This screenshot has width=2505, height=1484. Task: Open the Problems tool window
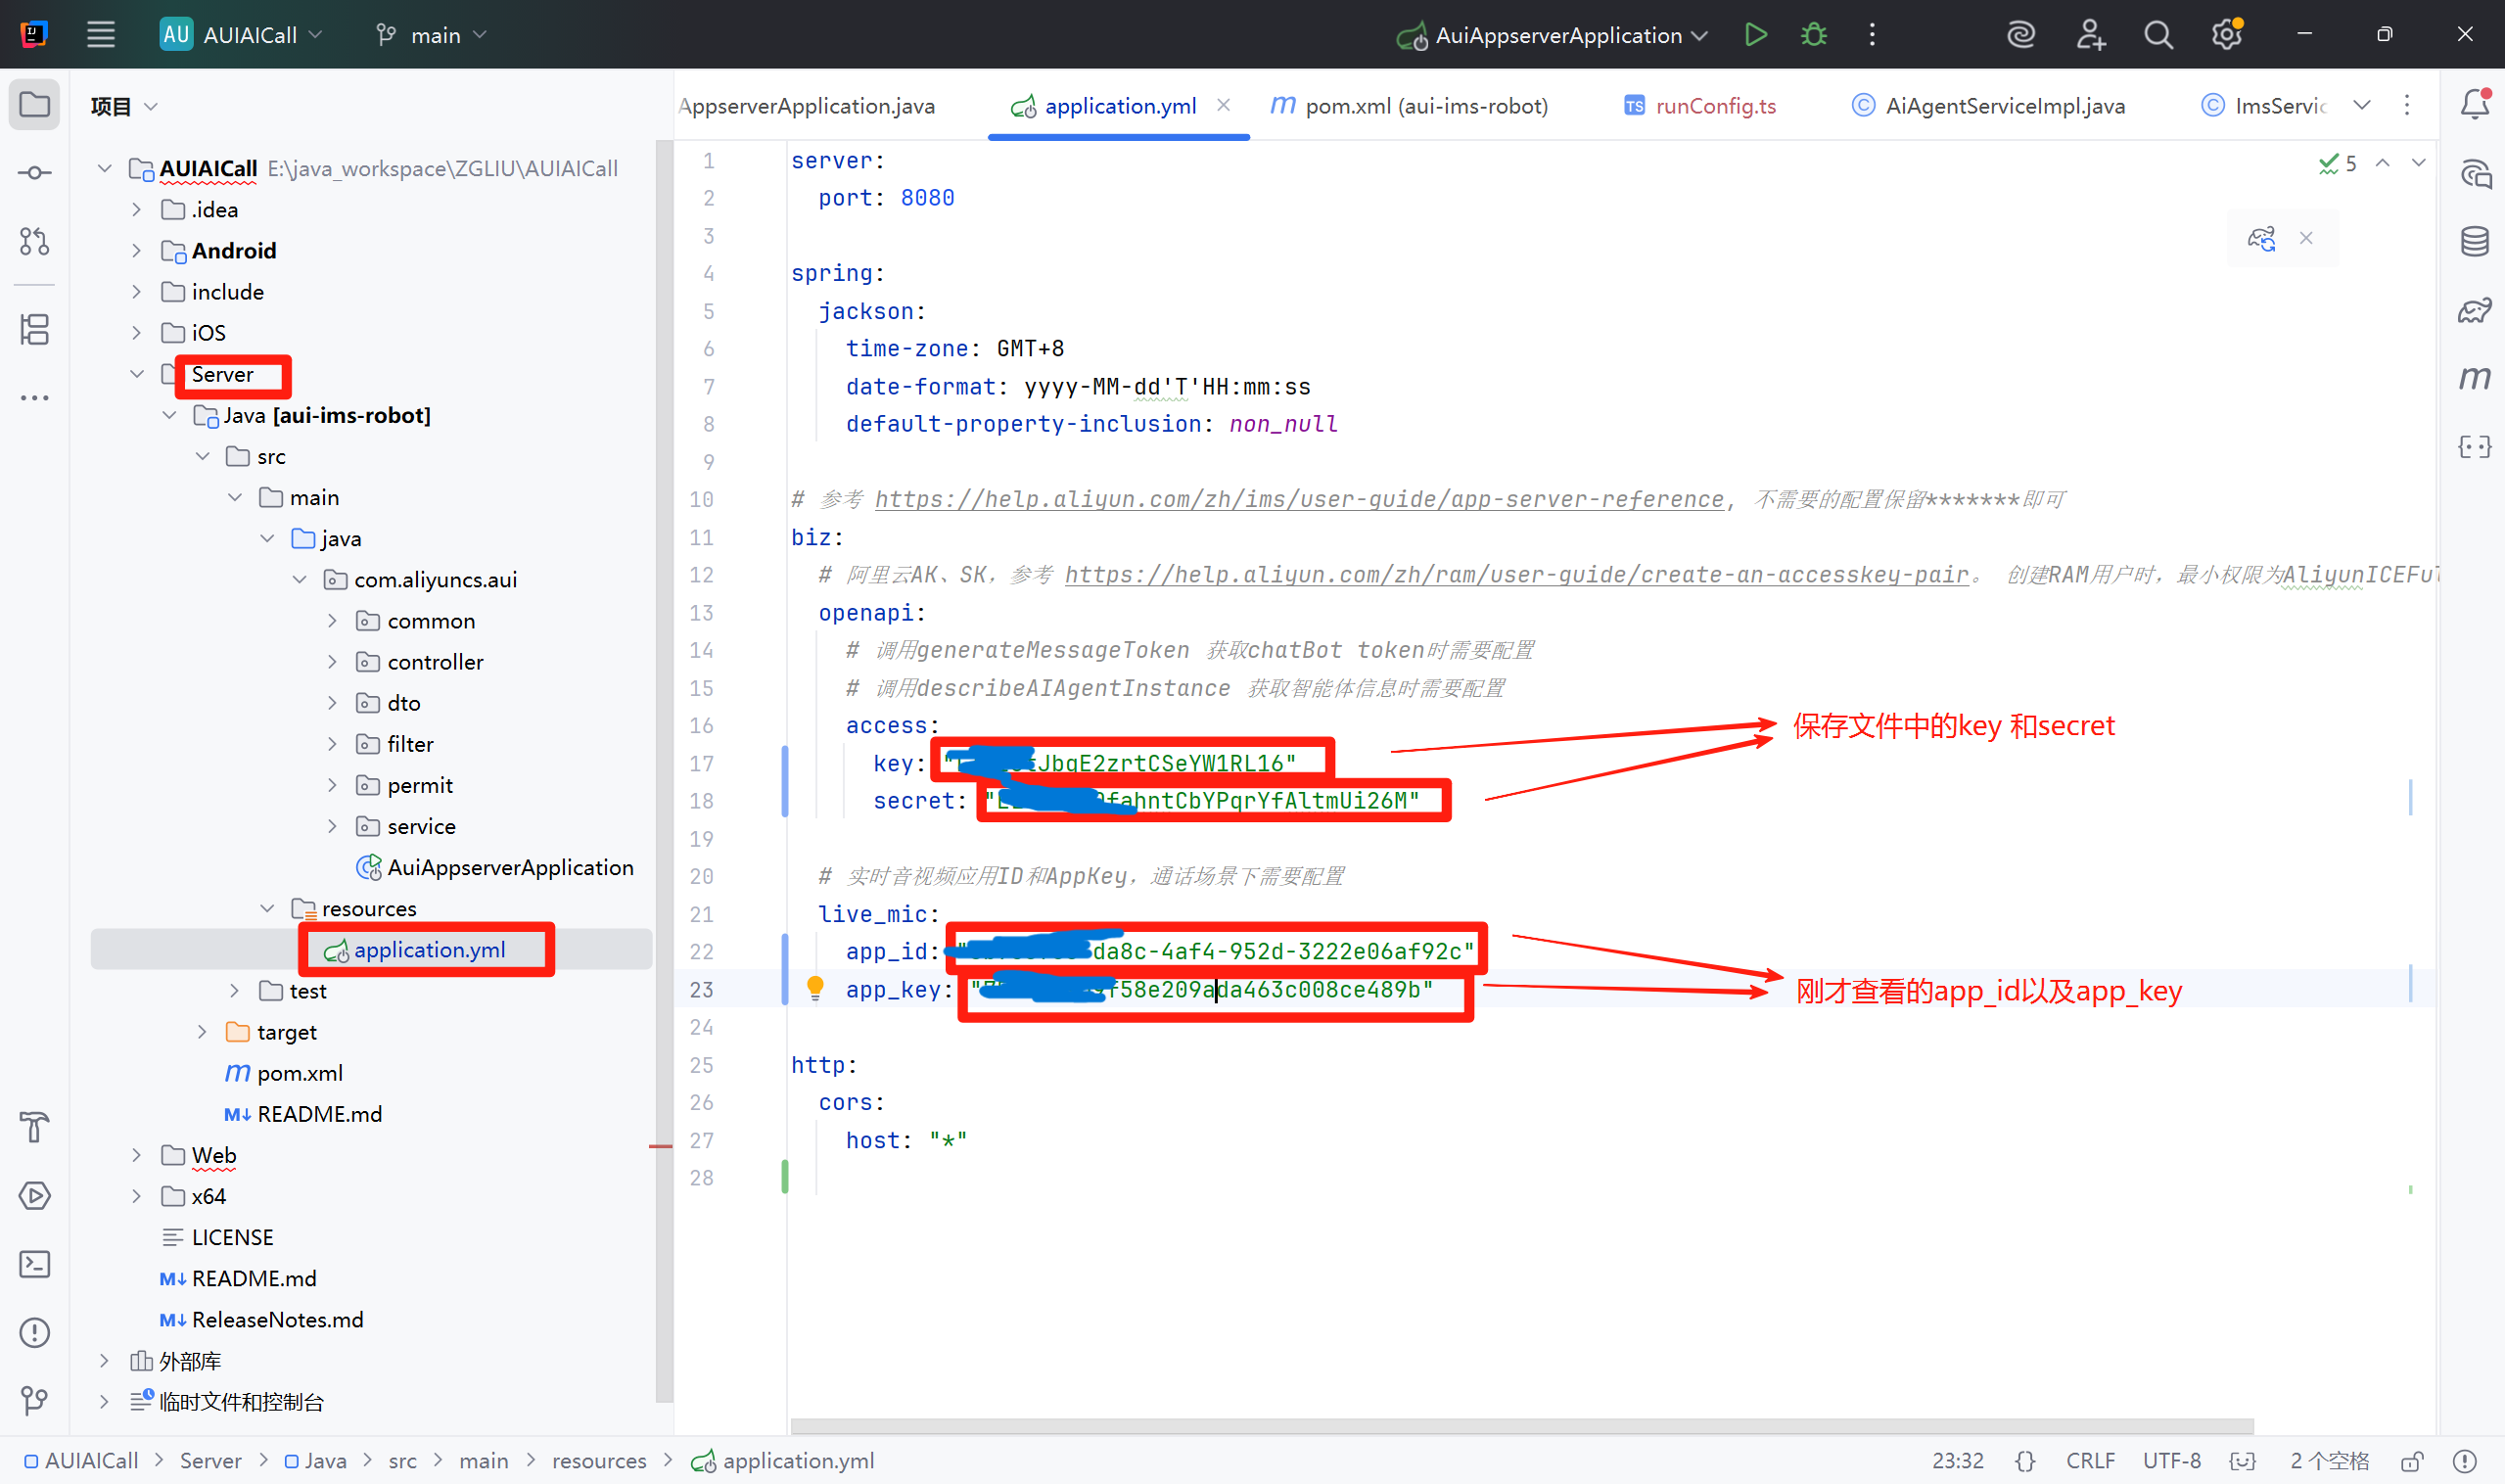[35, 1332]
